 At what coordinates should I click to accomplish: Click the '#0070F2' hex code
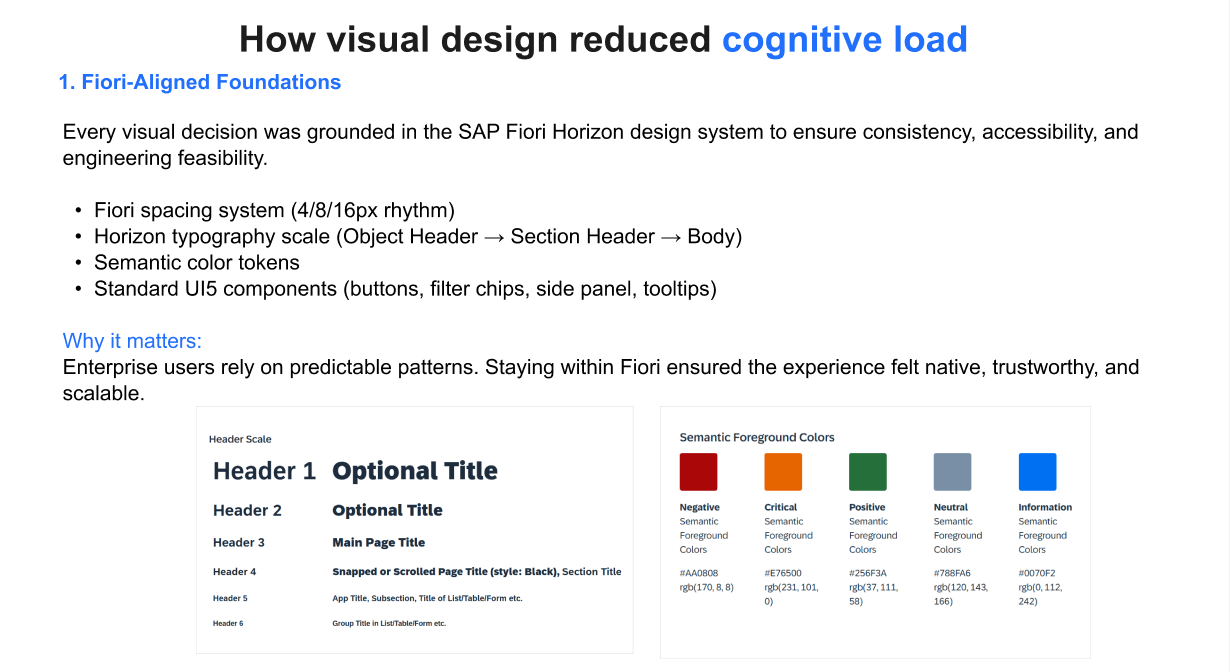[x=1037, y=573]
